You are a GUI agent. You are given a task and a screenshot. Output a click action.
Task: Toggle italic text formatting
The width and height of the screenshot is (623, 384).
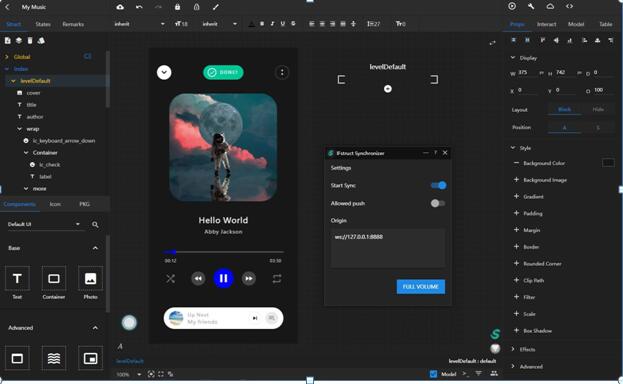272,24
